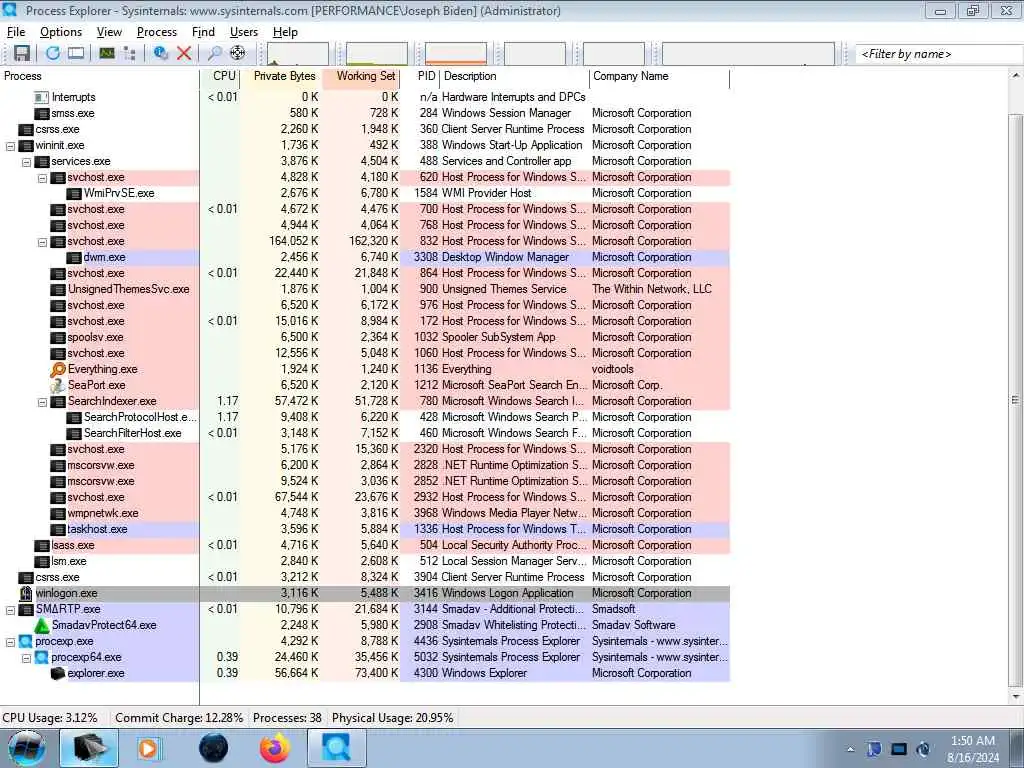Click the orange physical memory mini graph
The width and height of the screenshot is (1024, 768).
(456, 54)
